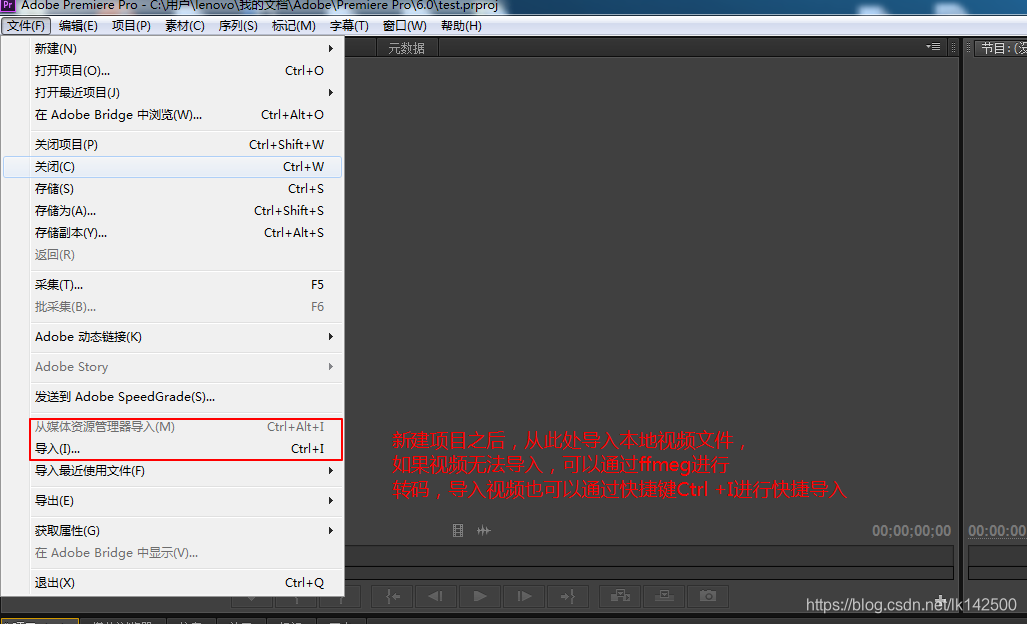Open the 字幕(T) menu
The image size is (1027, 624).
[349, 26]
